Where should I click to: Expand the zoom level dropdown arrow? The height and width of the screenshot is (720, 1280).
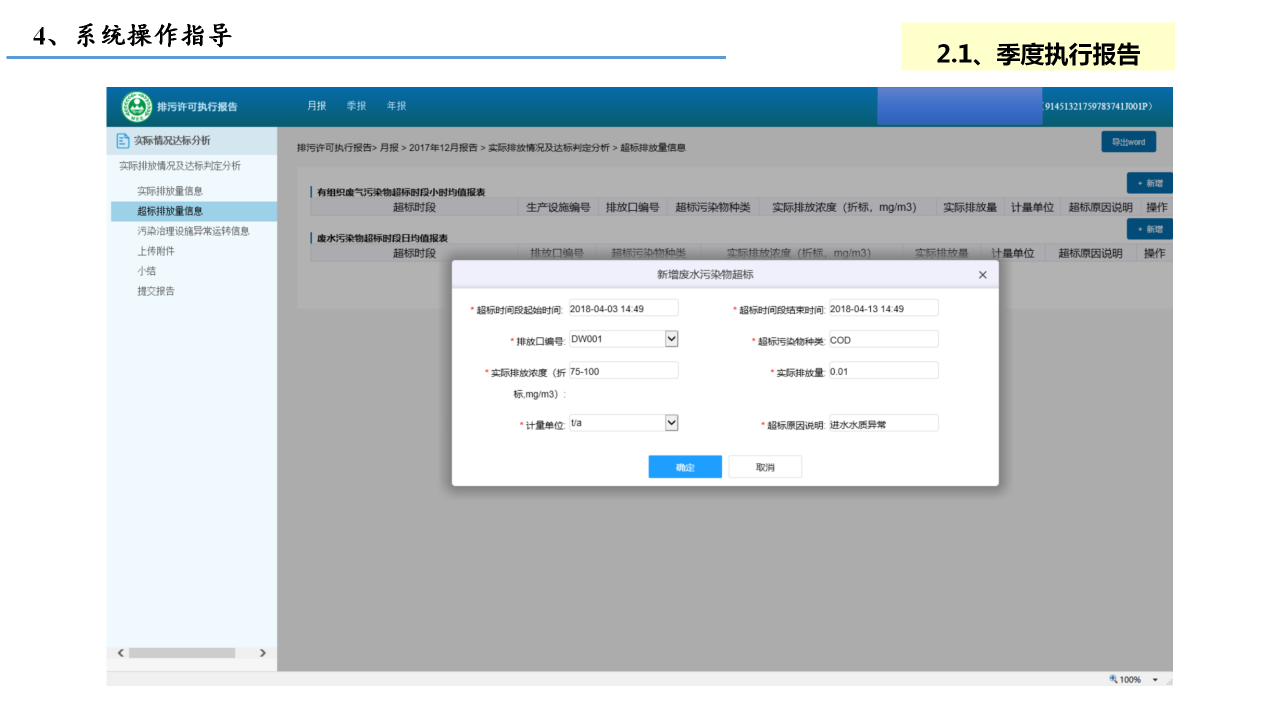coord(1155,679)
